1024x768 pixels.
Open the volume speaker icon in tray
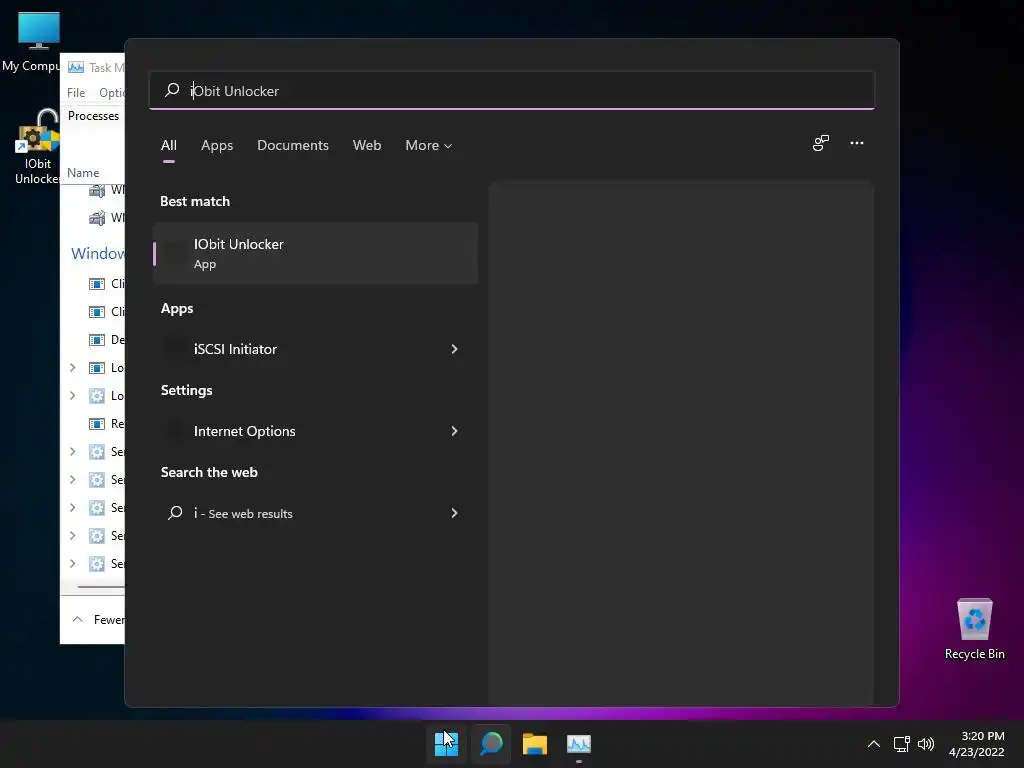click(x=926, y=744)
